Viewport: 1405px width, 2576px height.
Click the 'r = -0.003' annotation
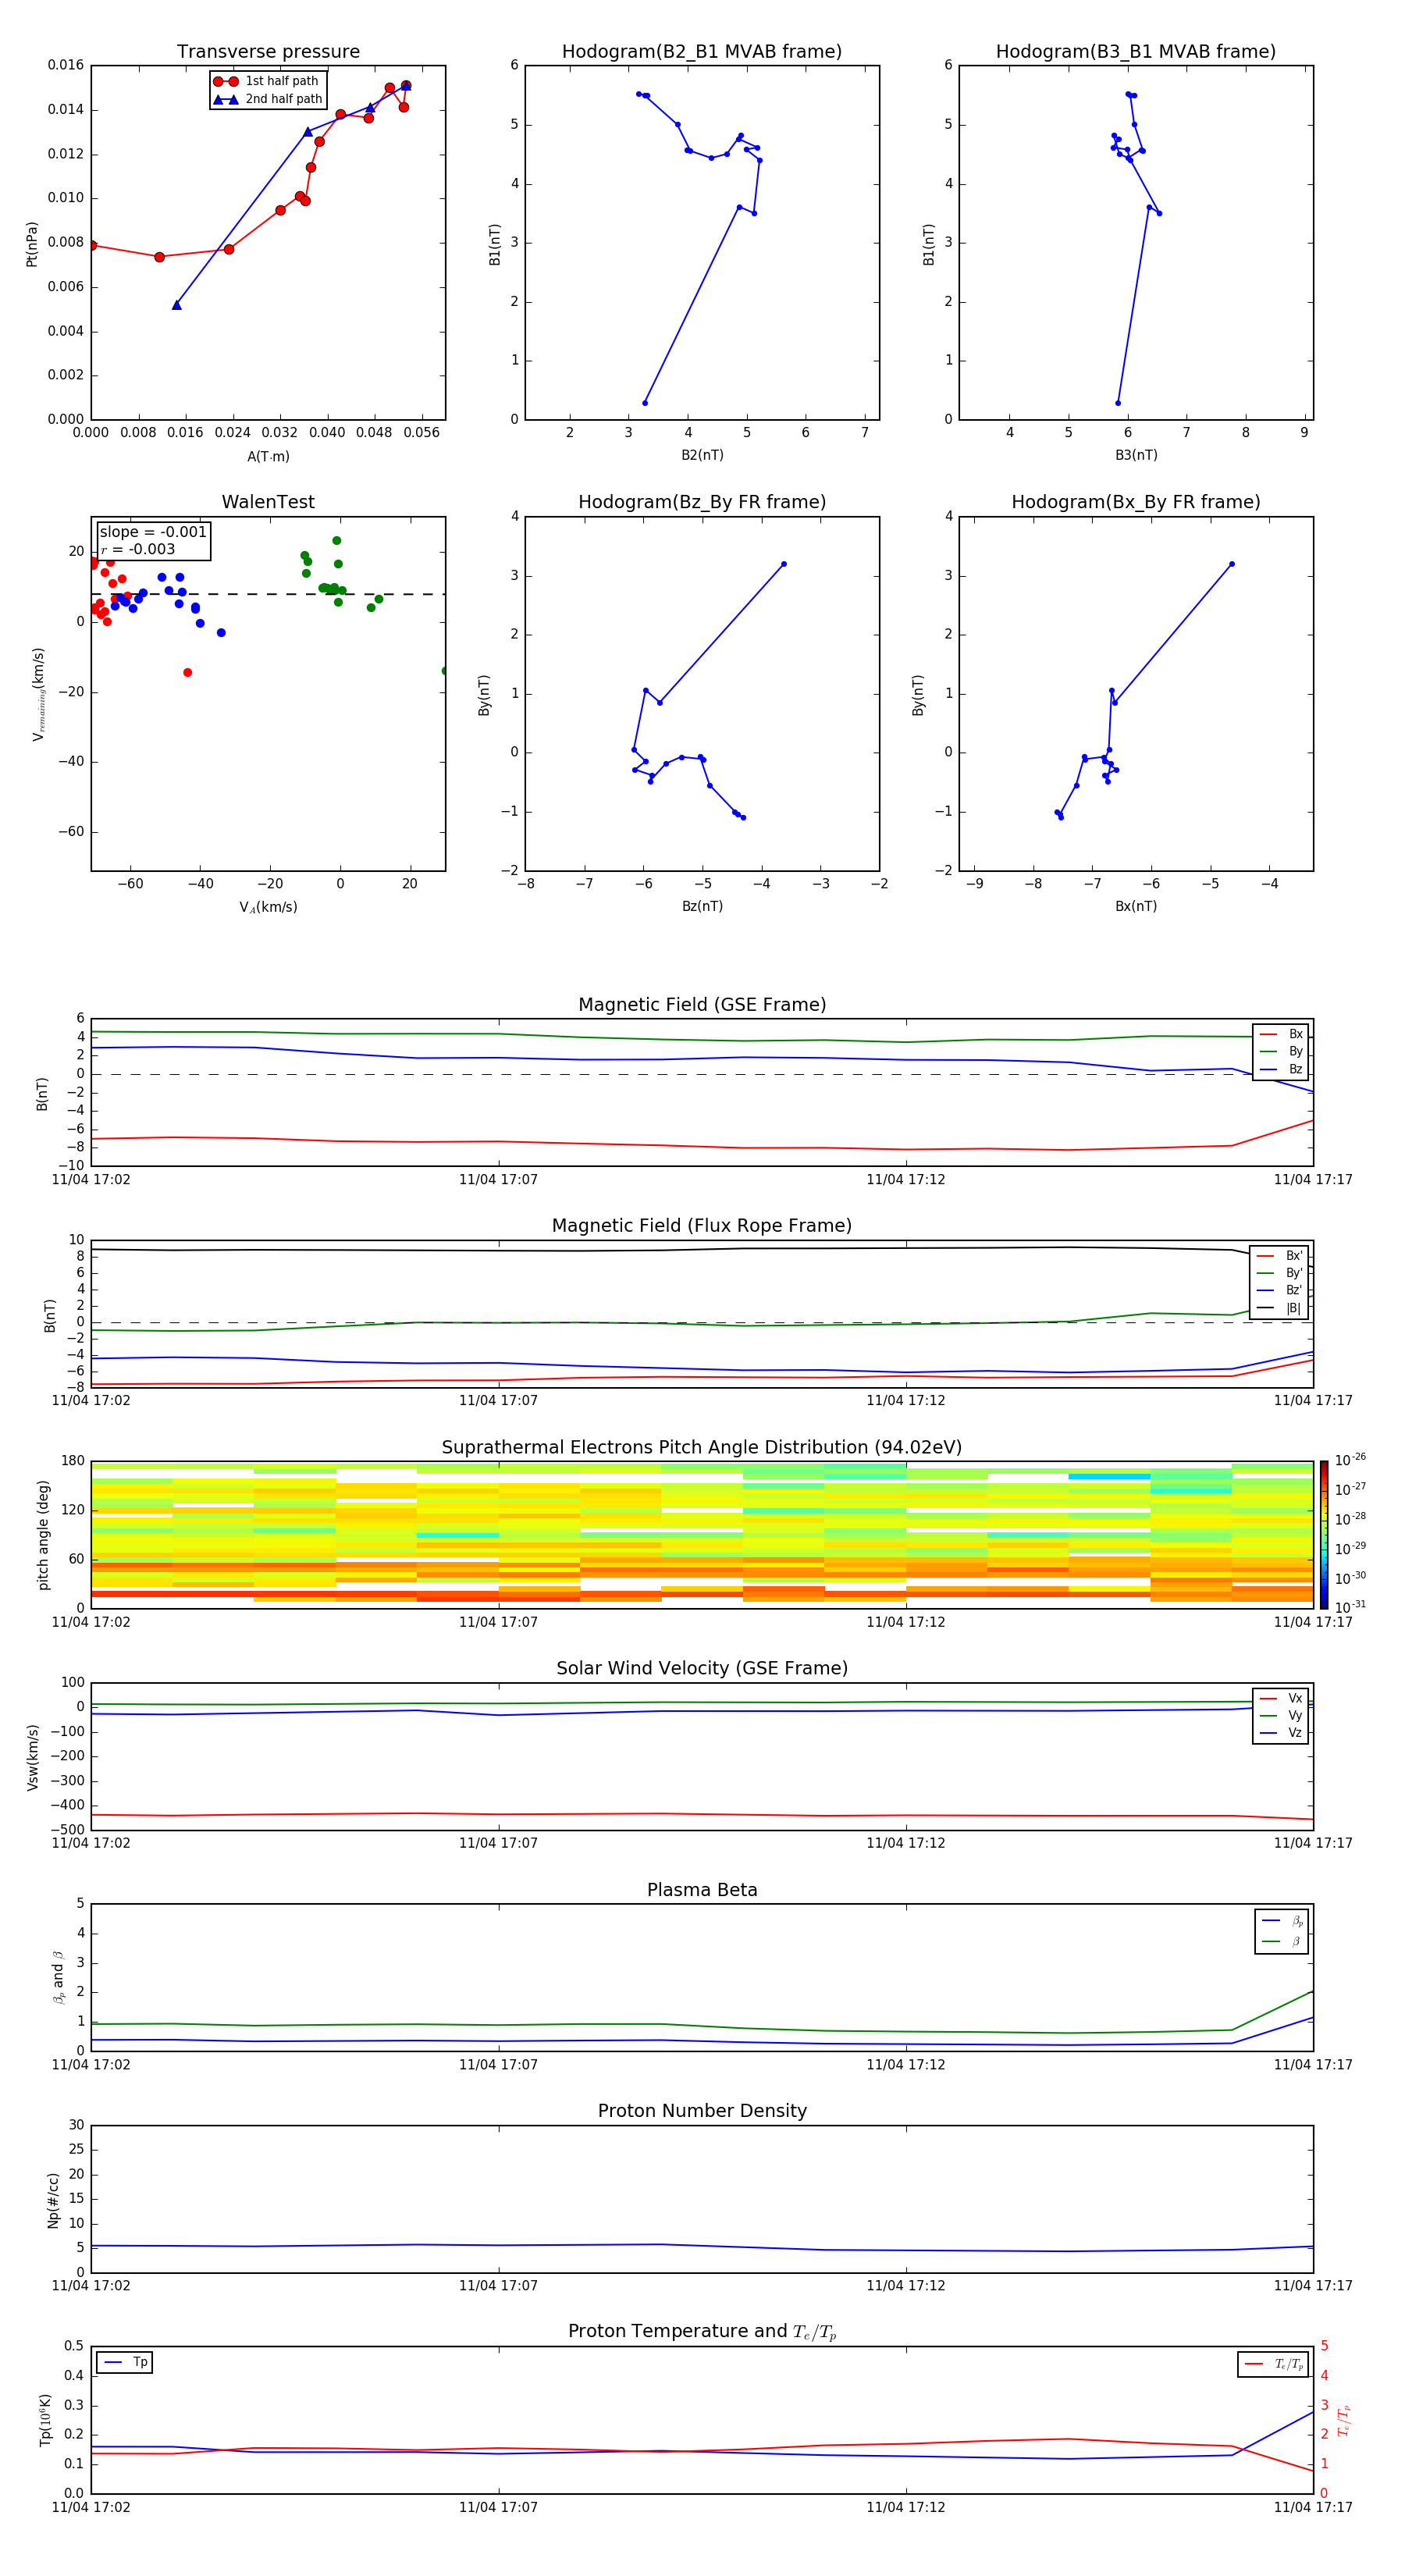tap(138, 549)
